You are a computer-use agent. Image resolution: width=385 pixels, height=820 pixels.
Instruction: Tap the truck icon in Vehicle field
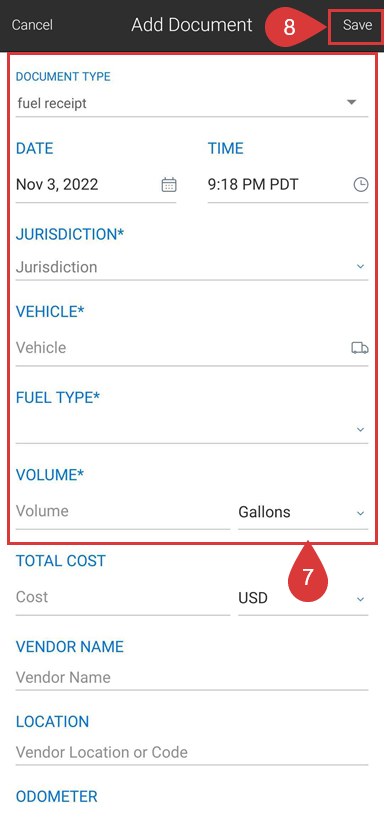pyautogui.click(x=359, y=348)
